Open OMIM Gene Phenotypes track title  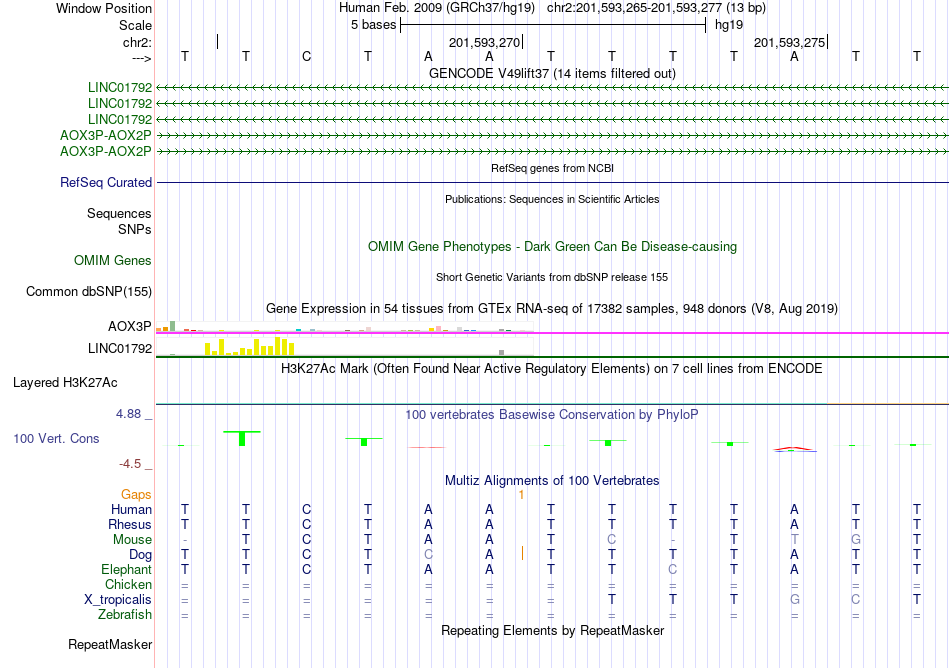click(552, 246)
